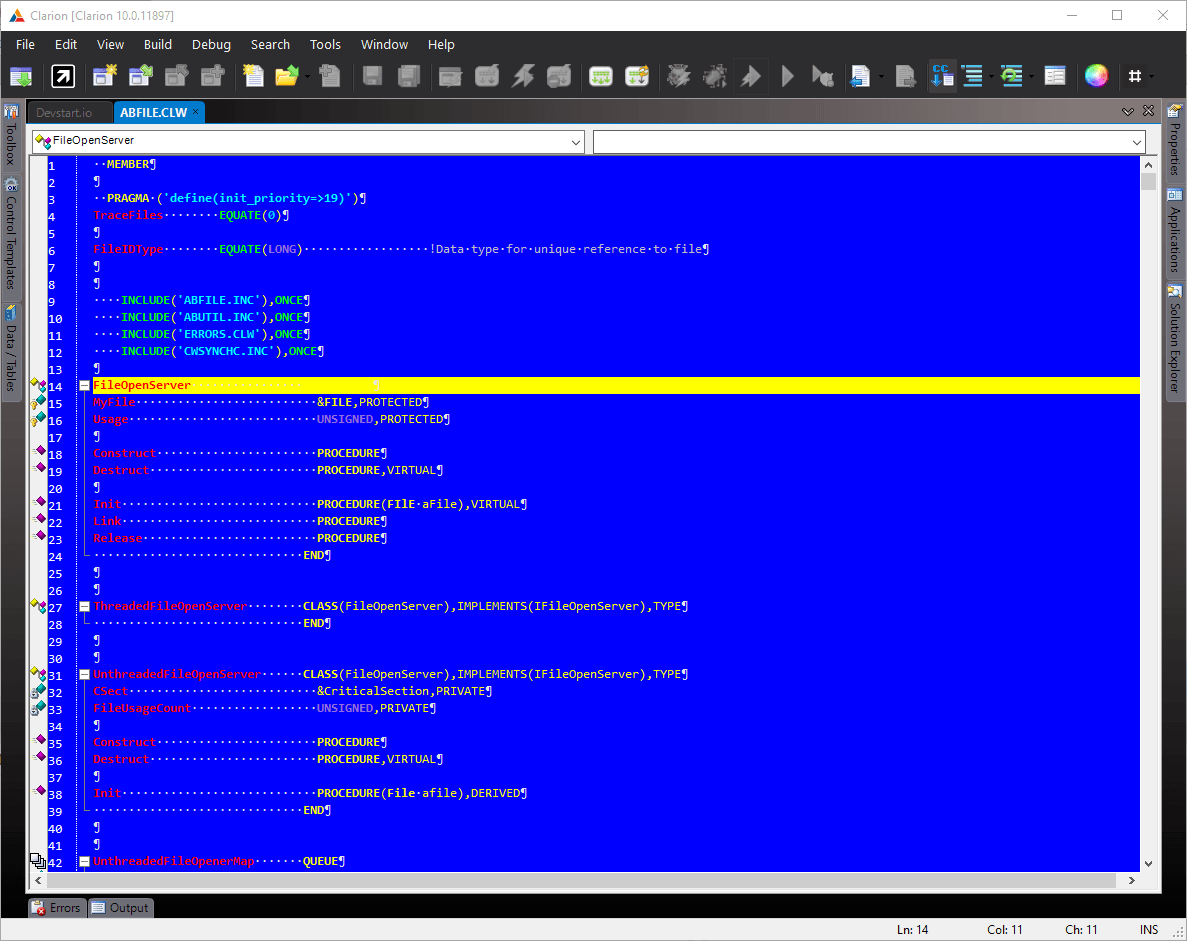The image size is (1187, 941).
Task: Click the first window-with-green-arrow toolbar icon
Action: pyautogui.click(x=21, y=76)
